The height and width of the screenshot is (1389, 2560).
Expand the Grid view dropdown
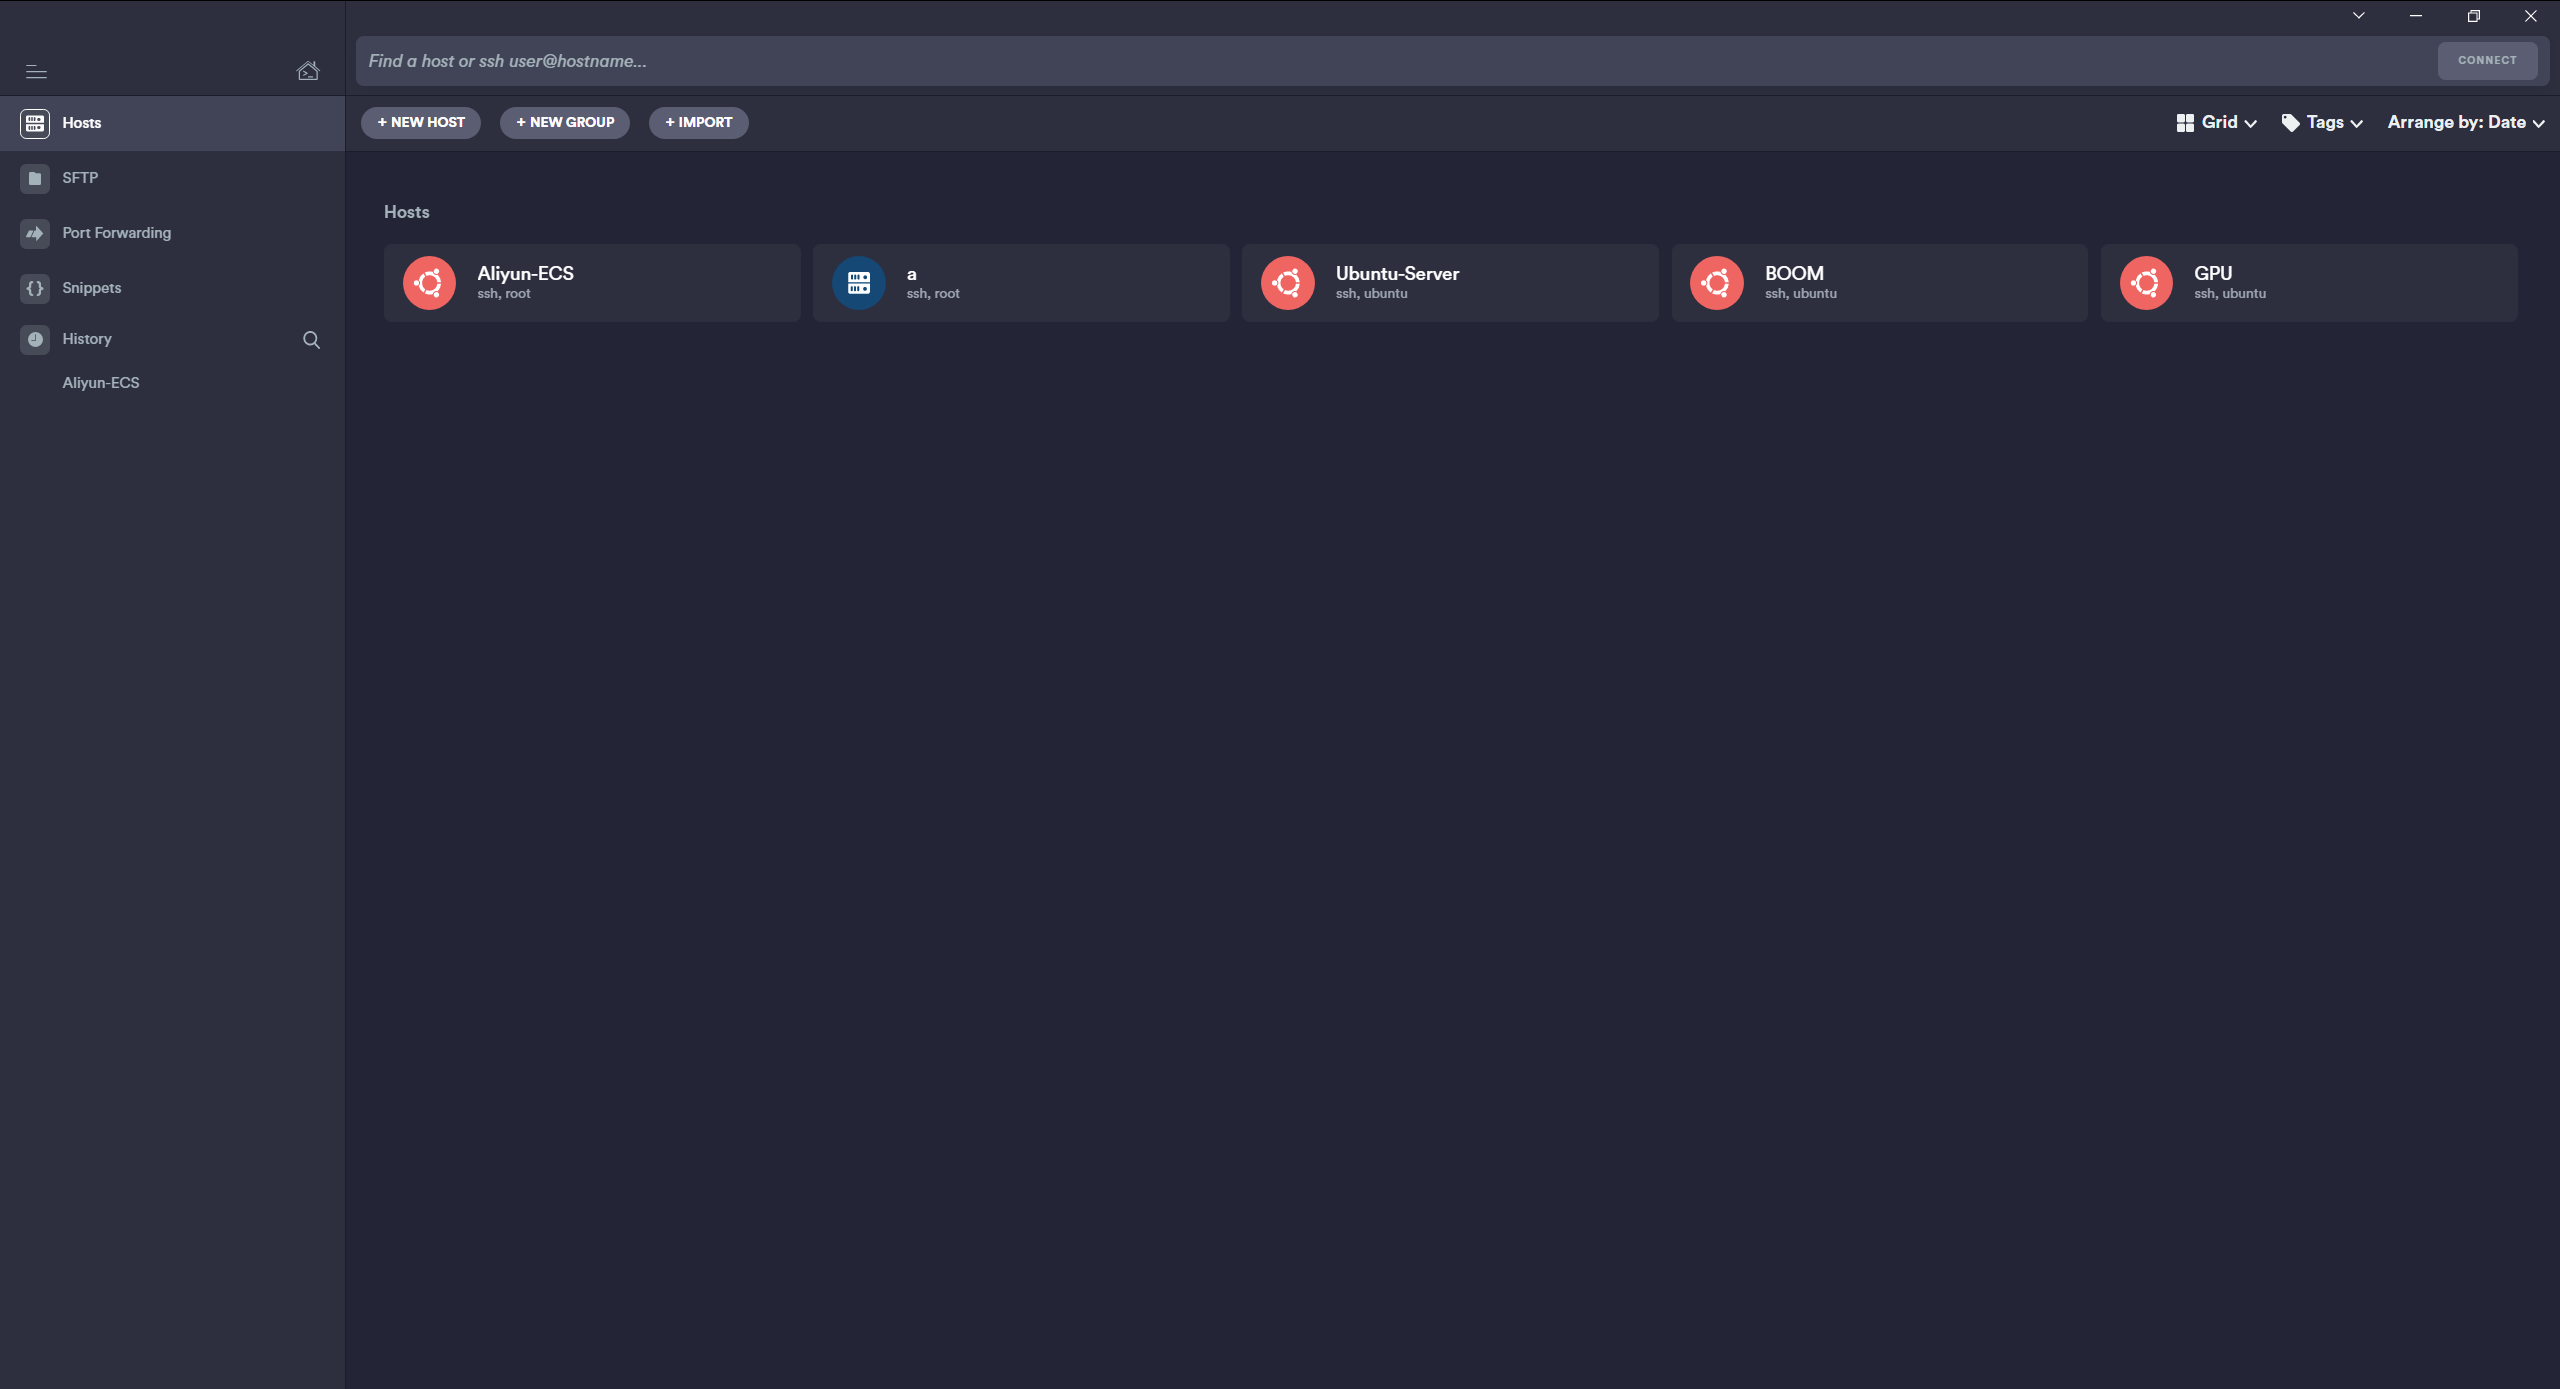pos(2216,122)
